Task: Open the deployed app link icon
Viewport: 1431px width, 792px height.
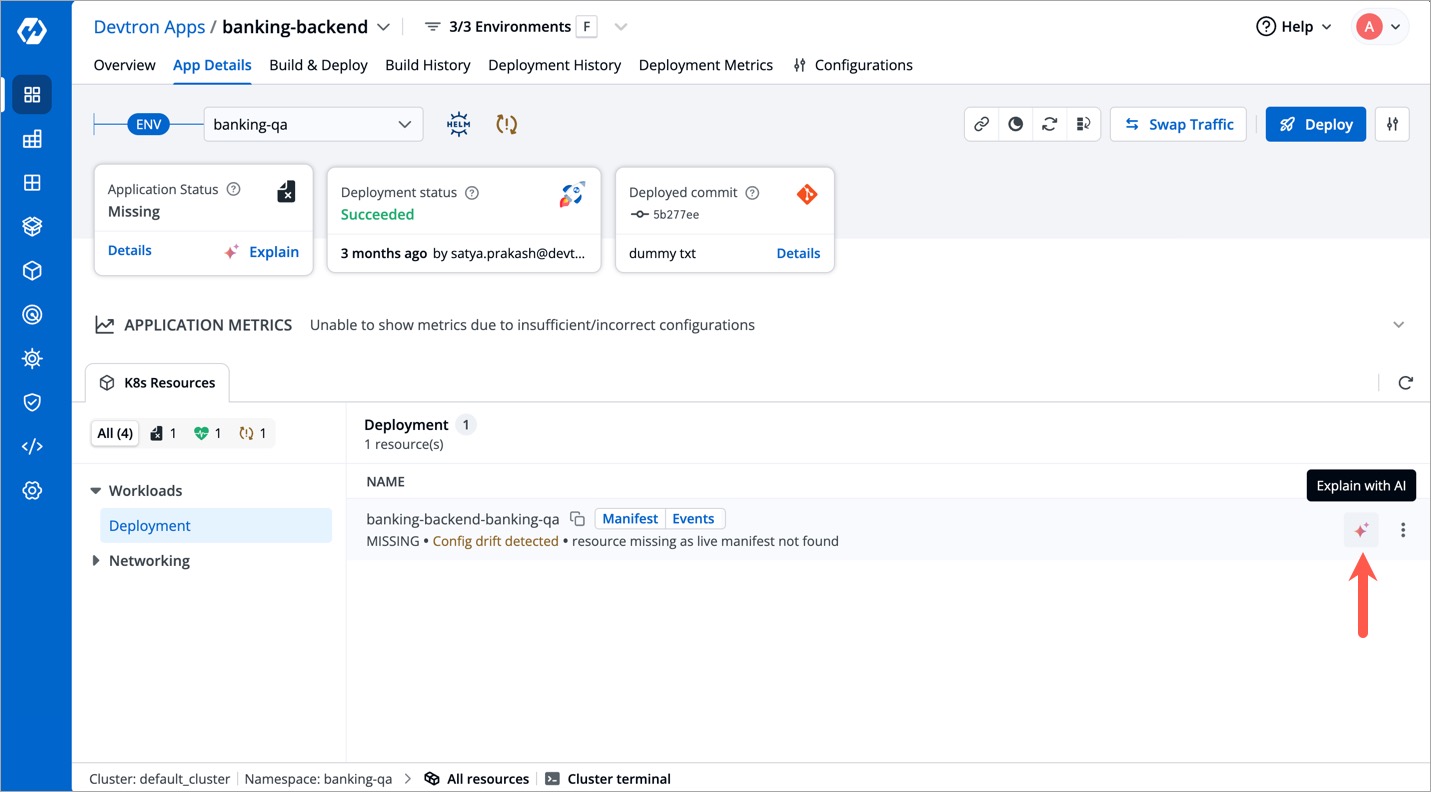Action: click(x=981, y=123)
